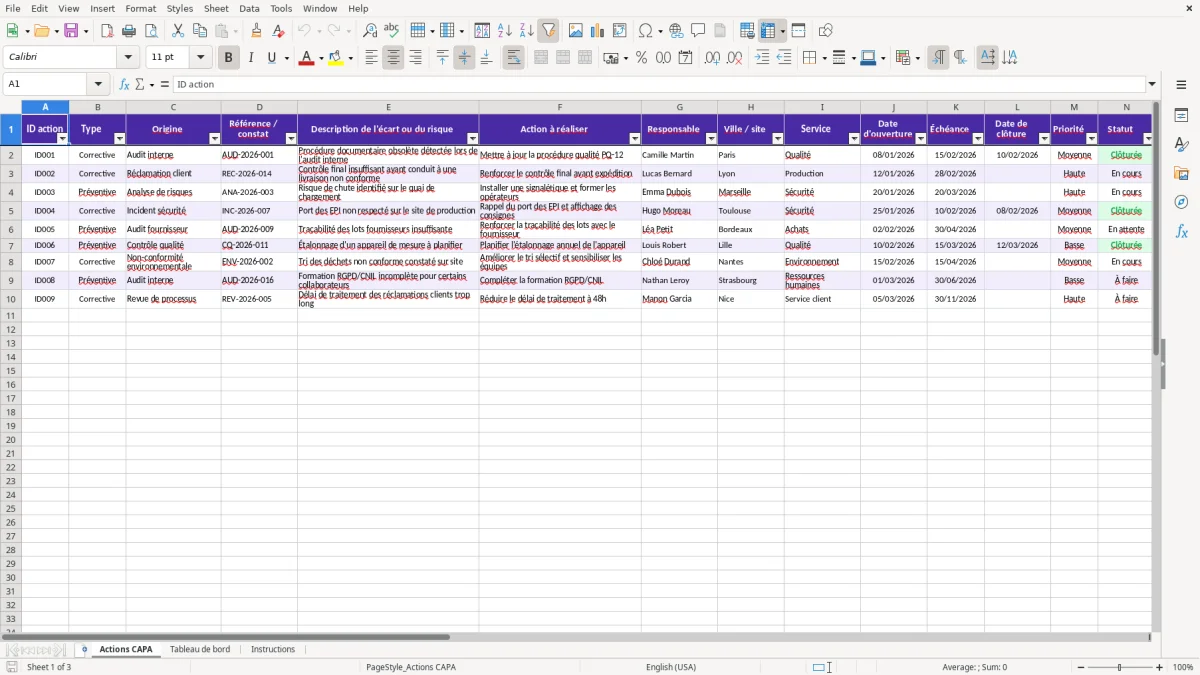Open the Type column filter dropdown
Viewport: 1200px width, 675px height.
[x=120, y=139]
